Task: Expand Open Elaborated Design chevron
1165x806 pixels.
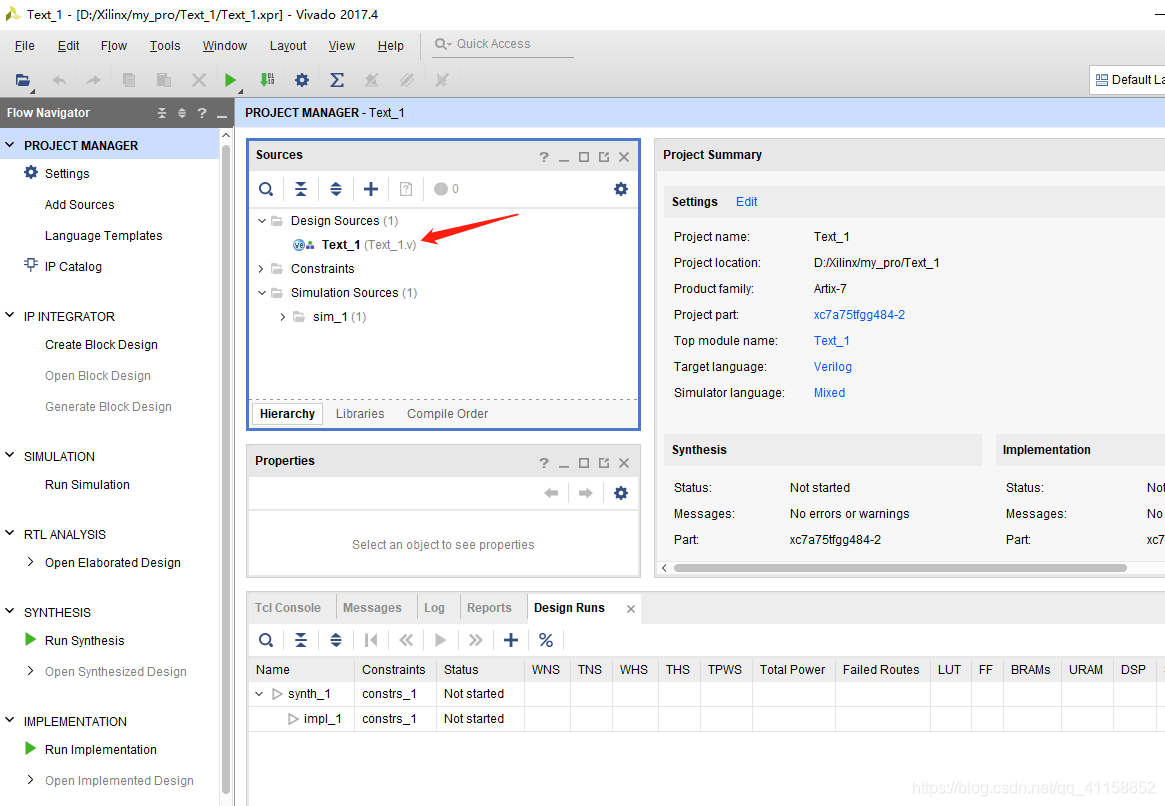Action: 30,562
